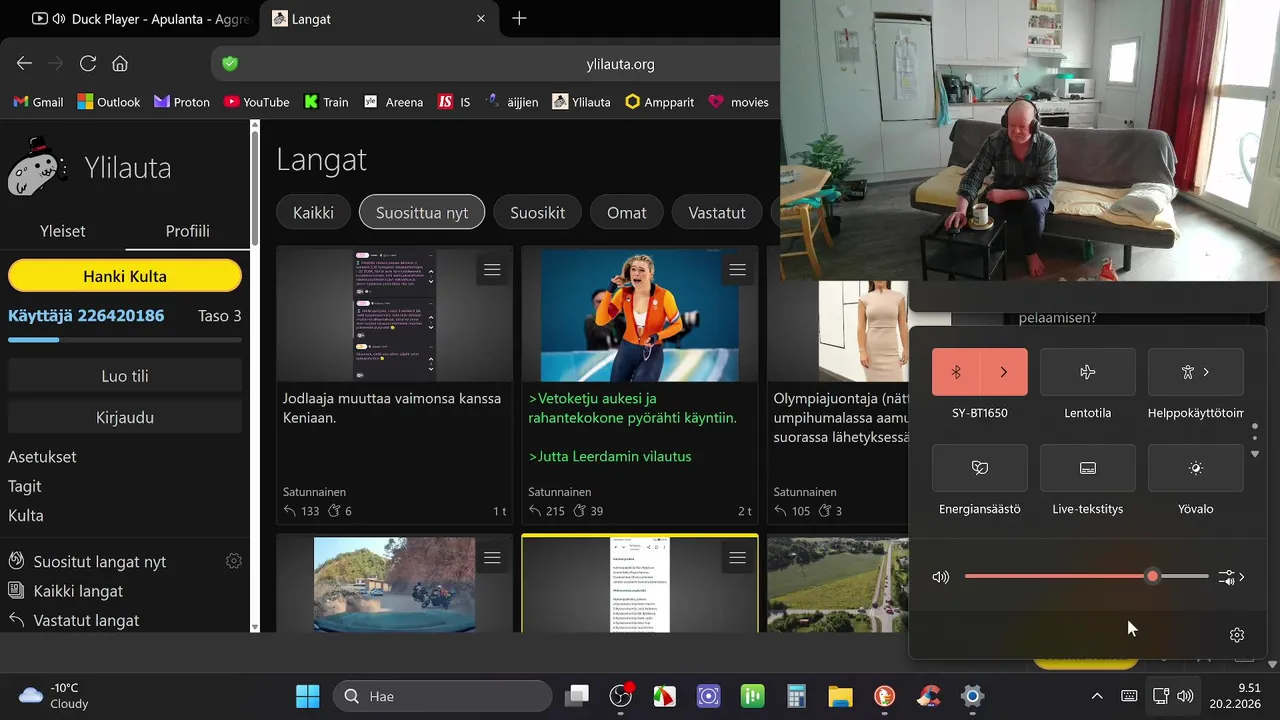This screenshot has width=1280, height=720.
Task: Open Tagit link in sidebar
Action: [25, 486]
